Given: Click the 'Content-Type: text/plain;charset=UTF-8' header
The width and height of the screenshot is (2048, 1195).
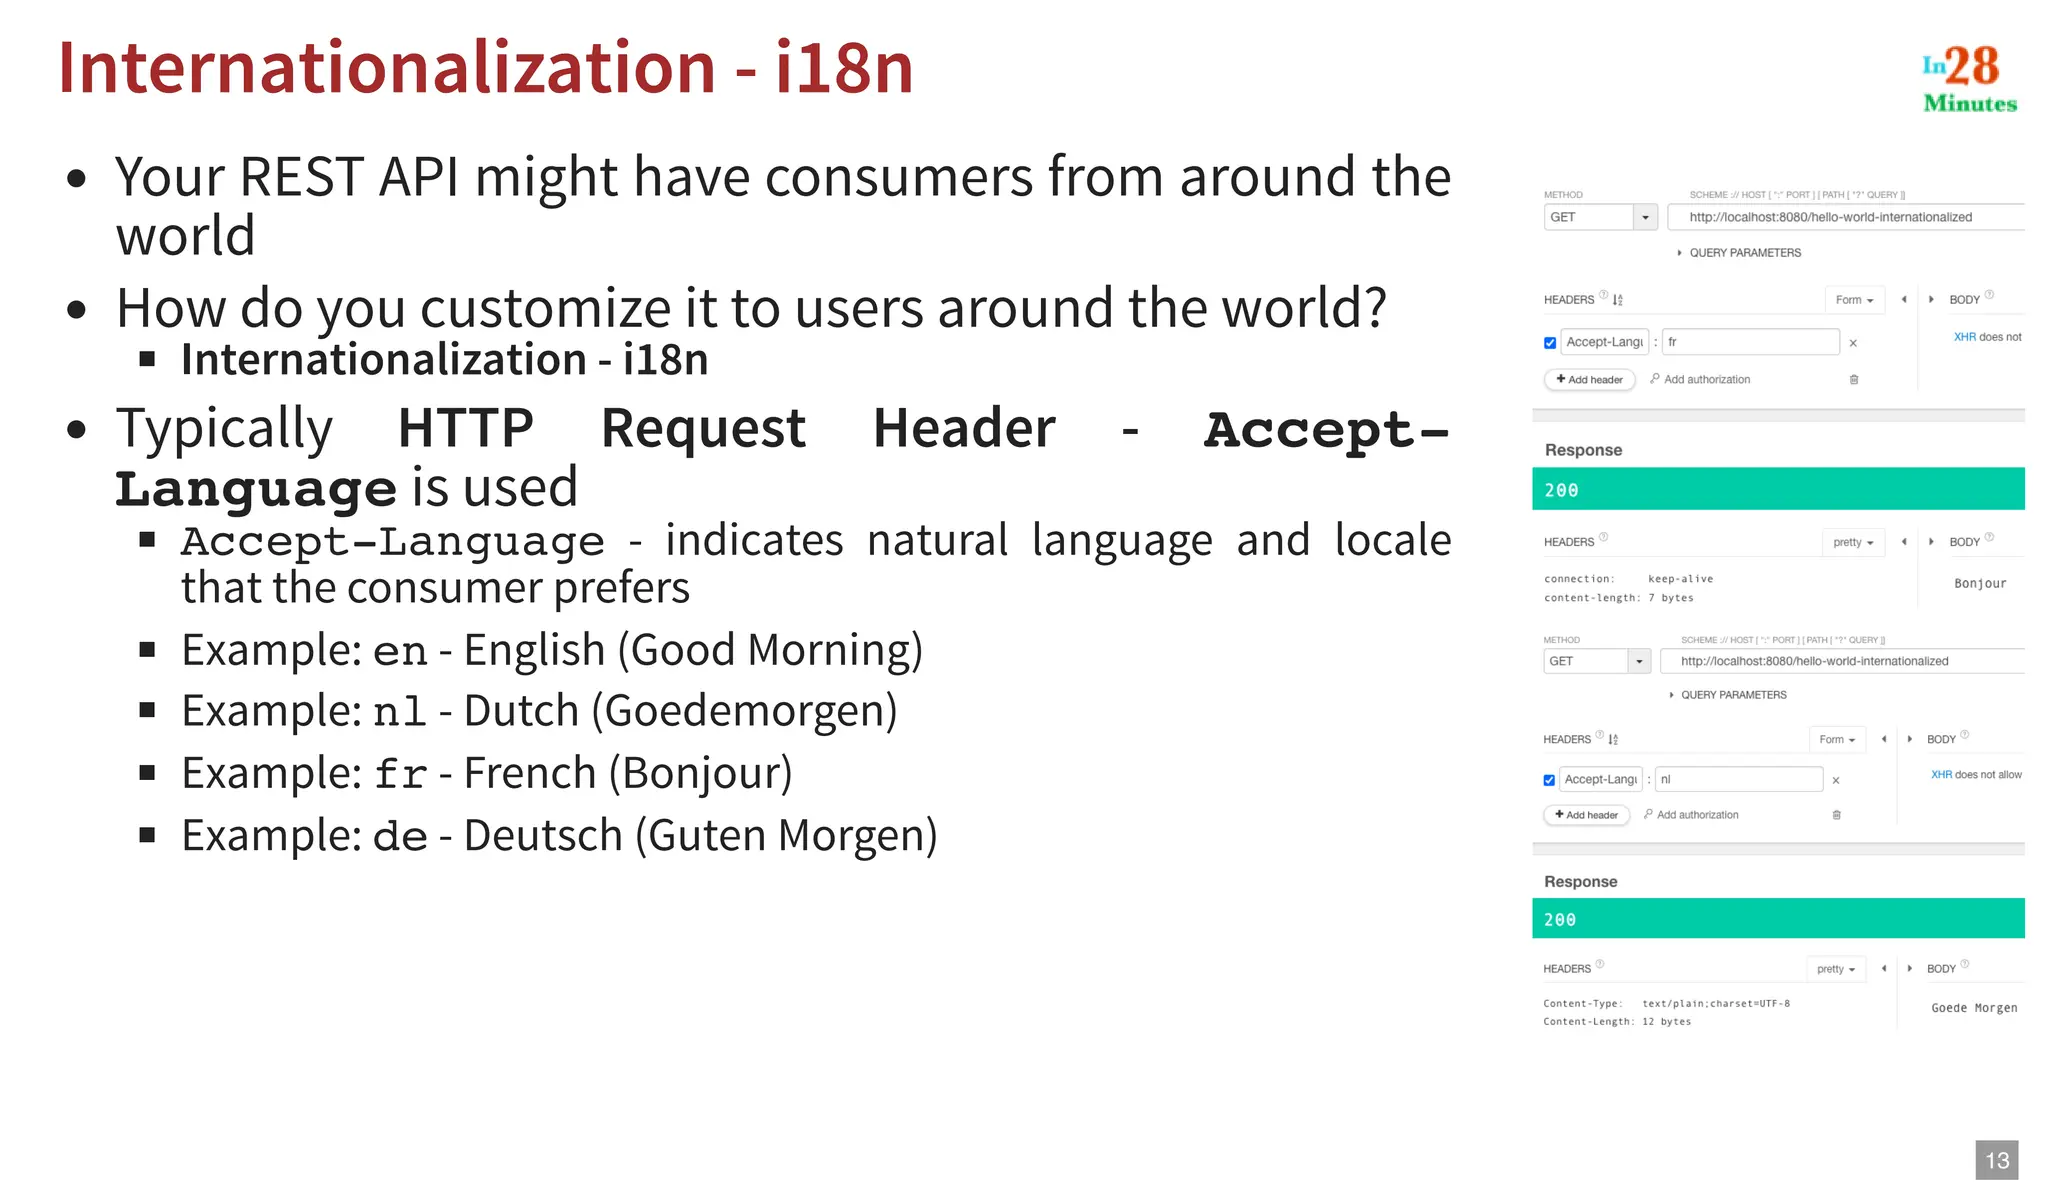Looking at the screenshot, I should point(1666,1003).
